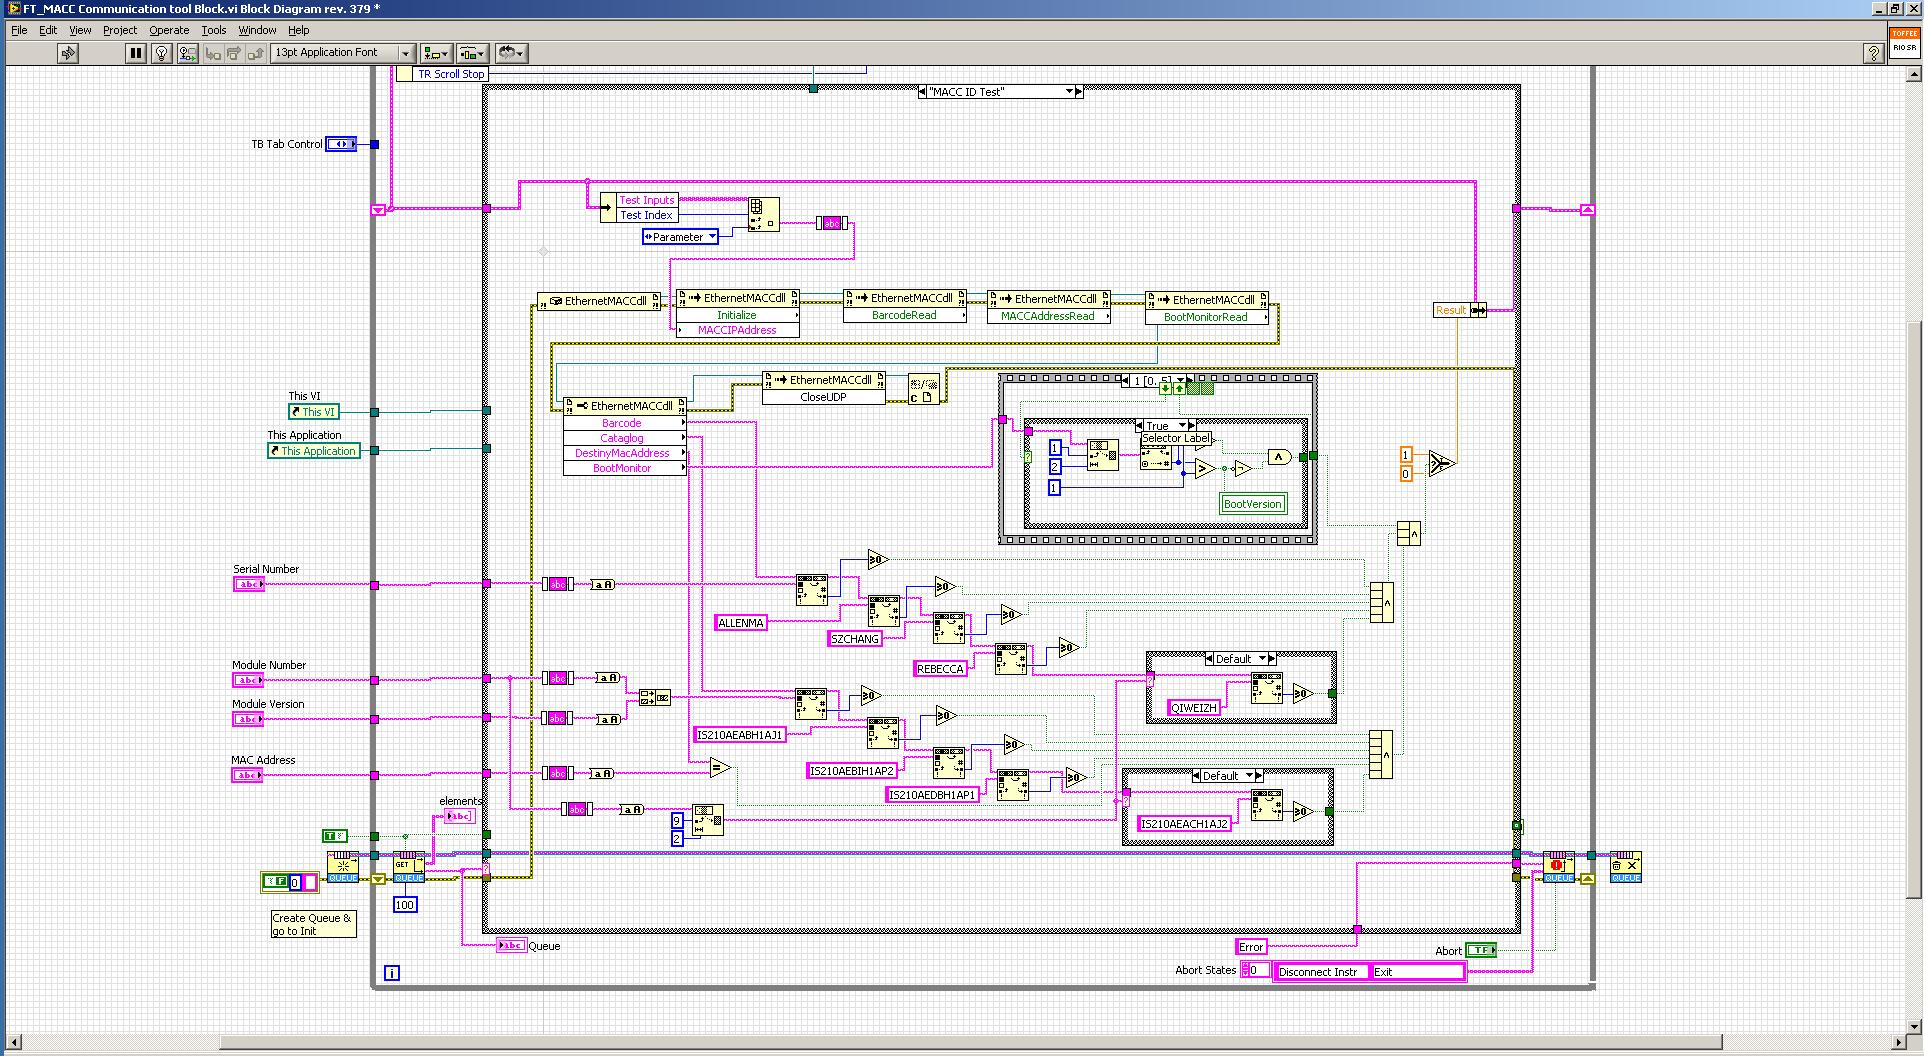1924x1056 pixels.
Task: Click the Step Out toolbar icon
Action: (x=255, y=53)
